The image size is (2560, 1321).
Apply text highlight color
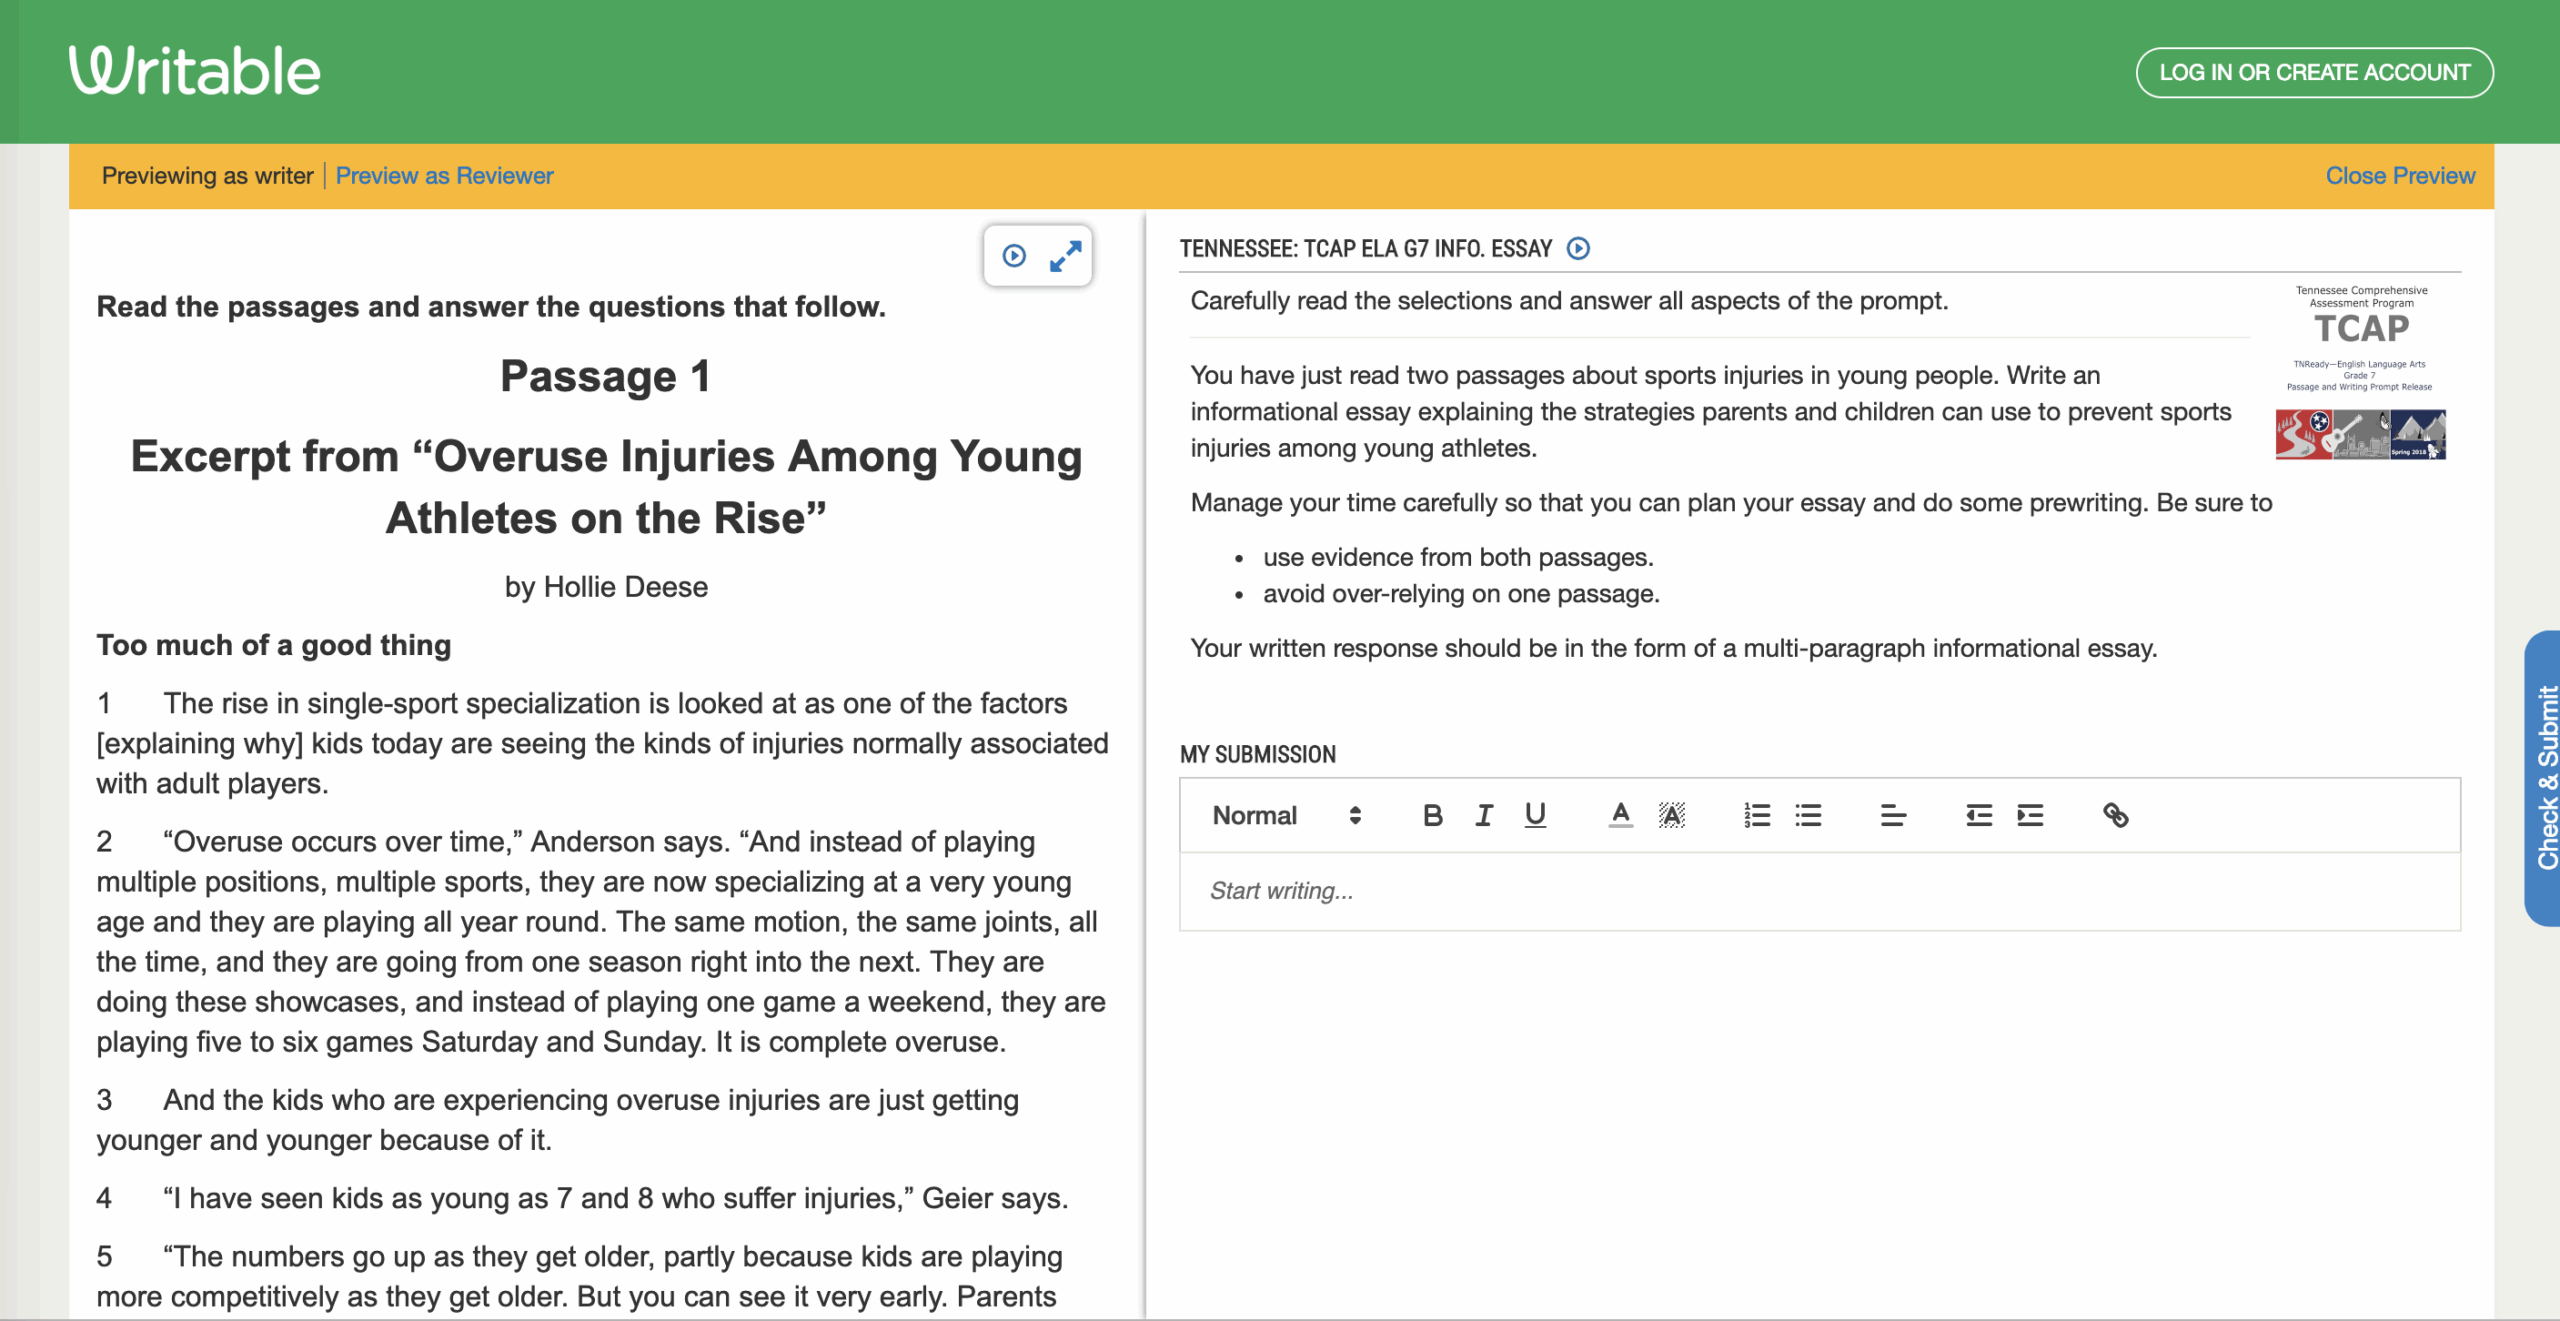pos(1672,816)
